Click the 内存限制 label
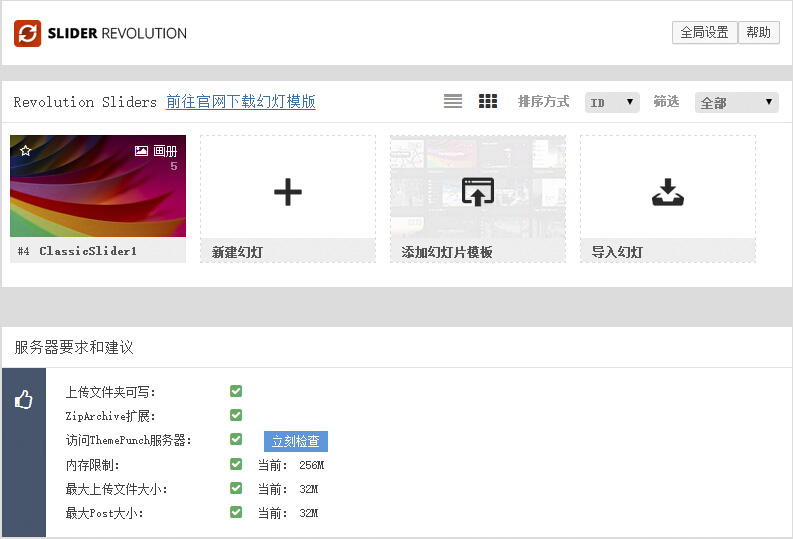793x539 pixels. [93, 465]
